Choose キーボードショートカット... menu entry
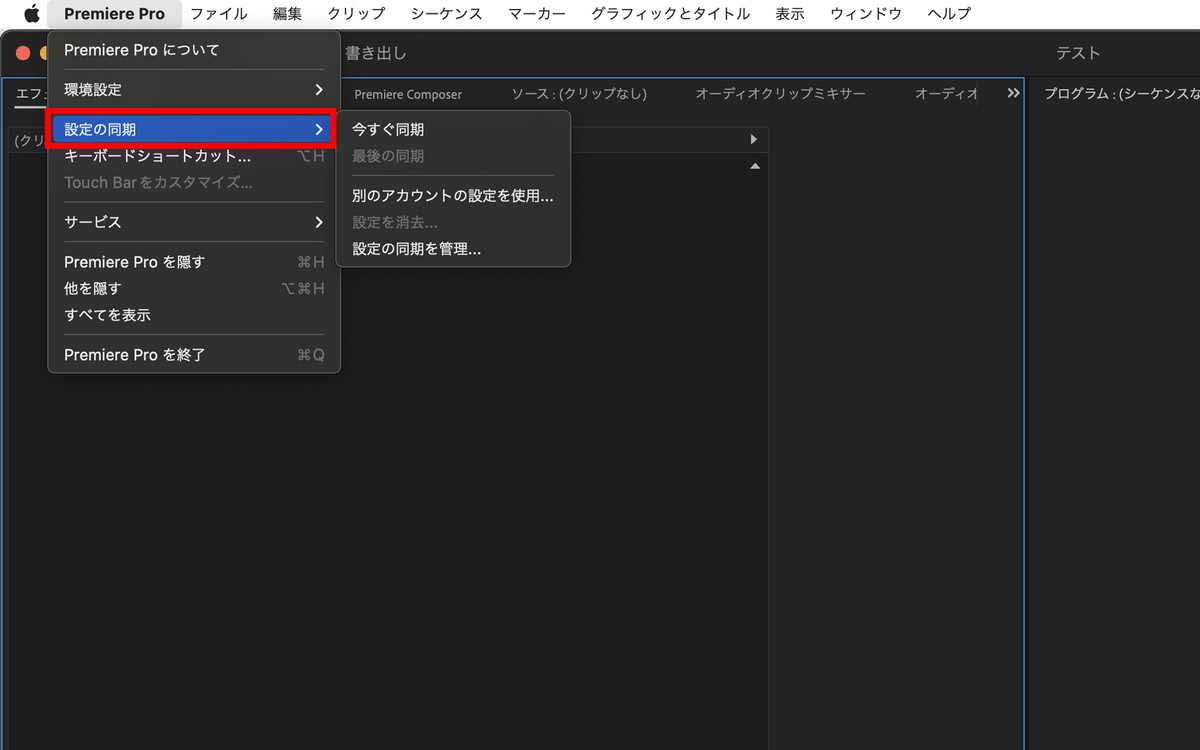 194,156
